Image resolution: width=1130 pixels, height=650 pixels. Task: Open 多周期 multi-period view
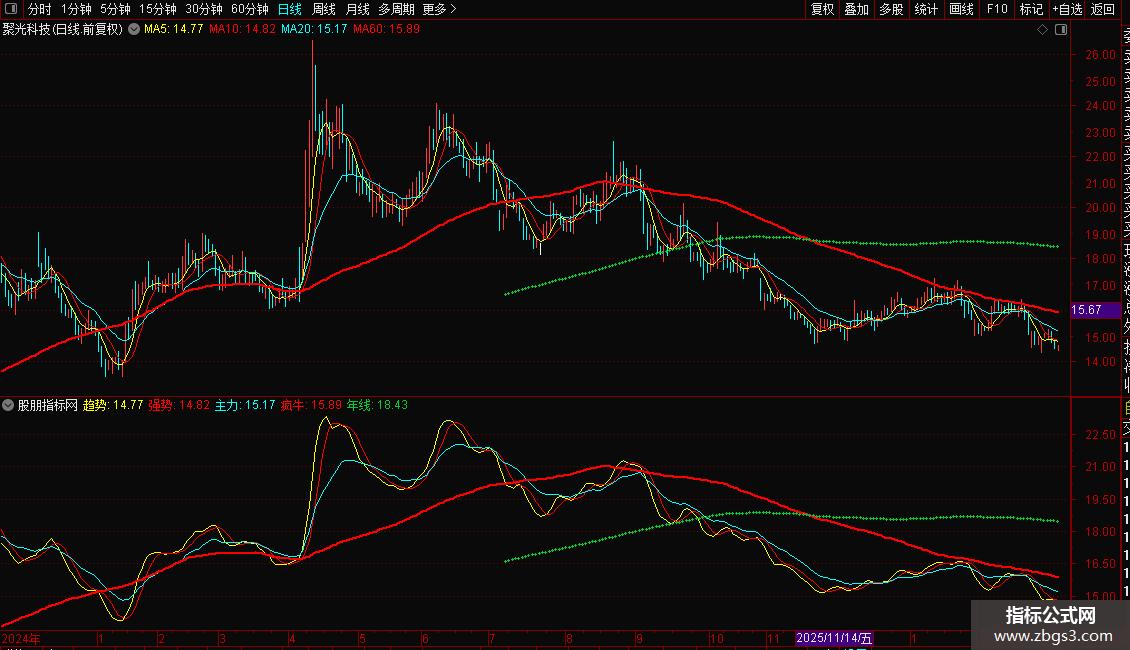pyautogui.click(x=396, y=9)
